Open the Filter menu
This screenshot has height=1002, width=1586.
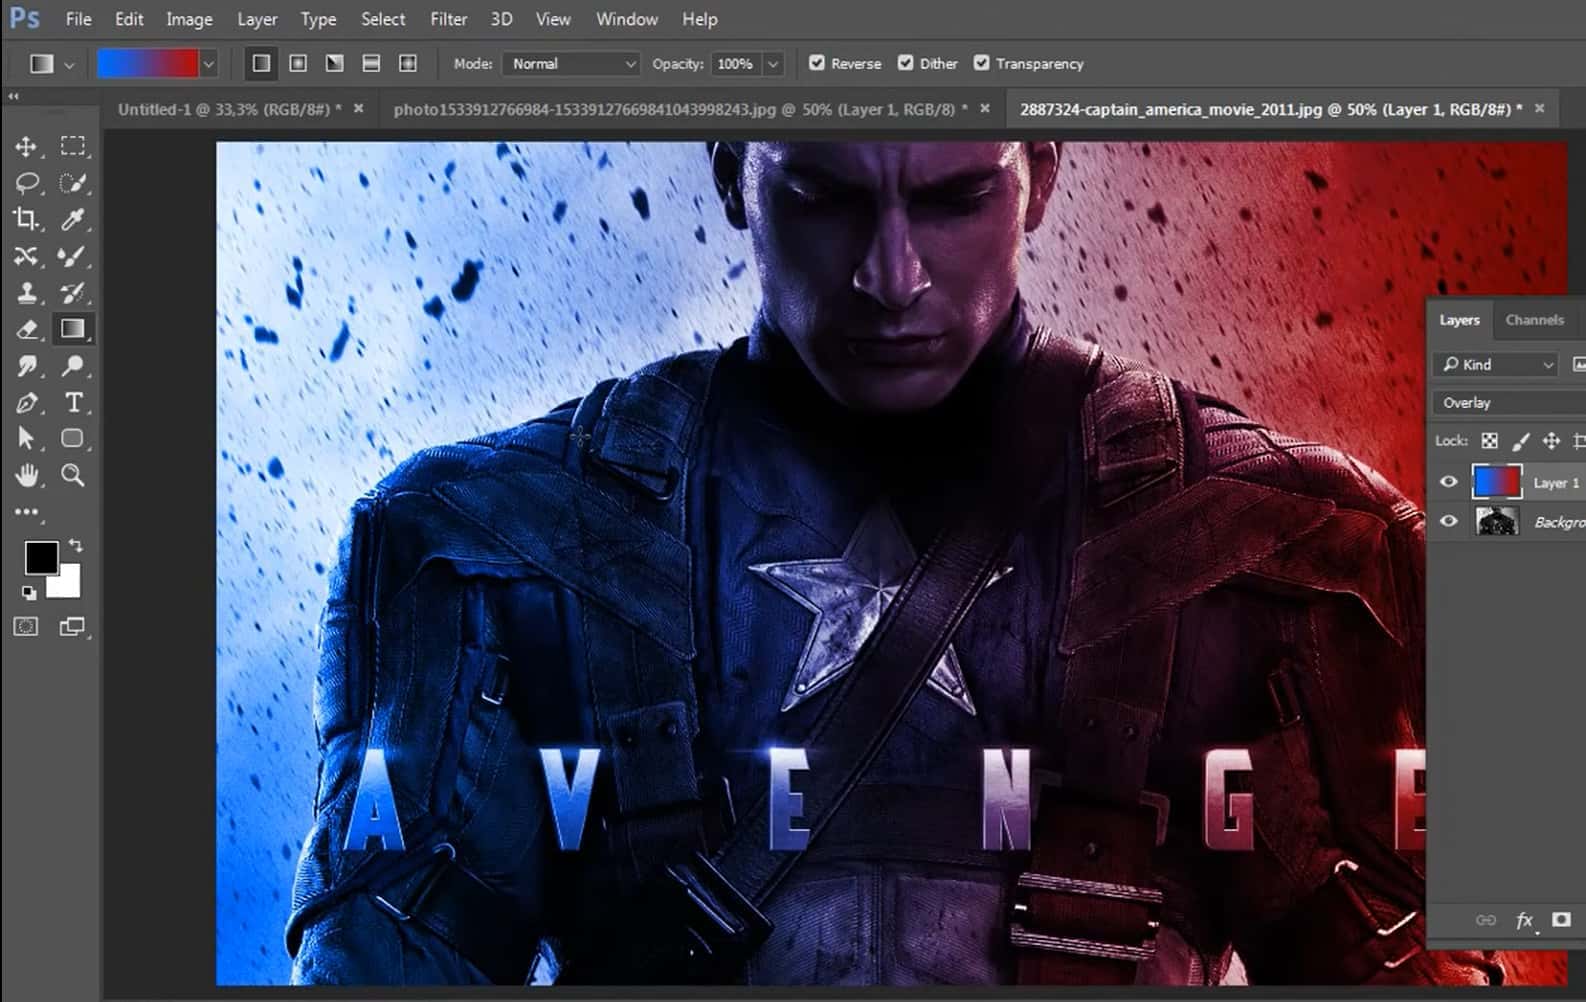pyautogui.click(x=448, y=19)
